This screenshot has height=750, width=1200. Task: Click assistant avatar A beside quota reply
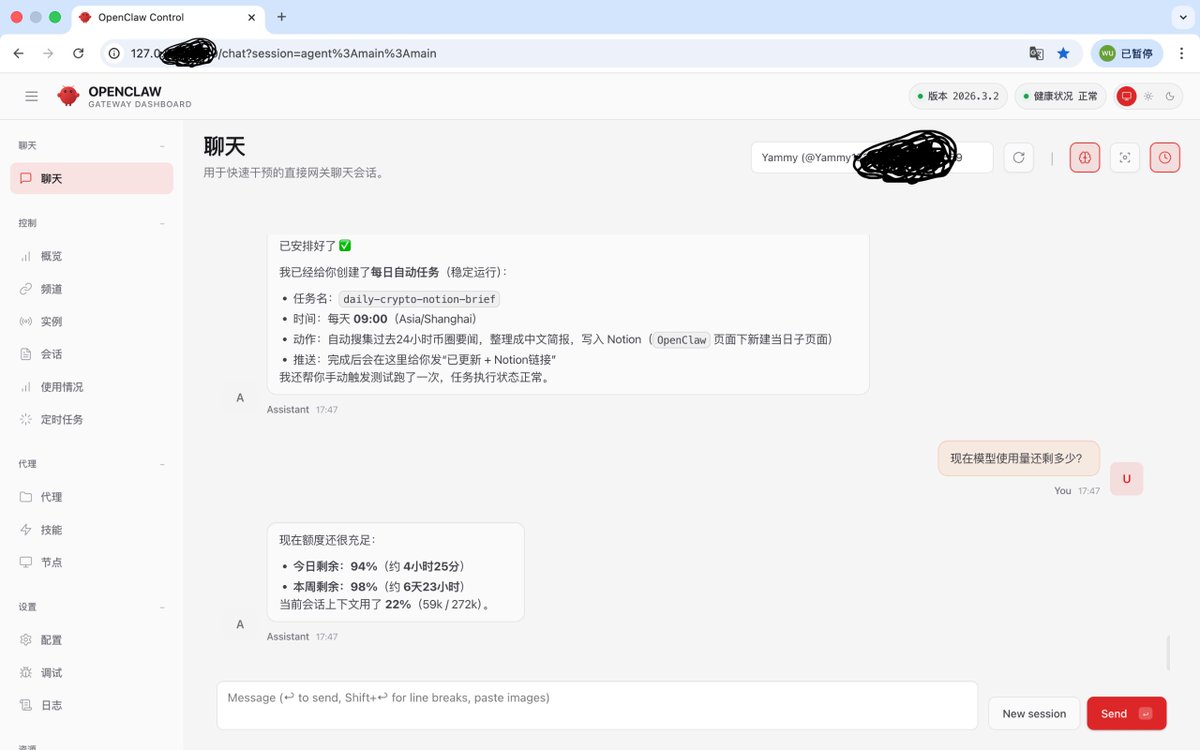click(240, 624)
